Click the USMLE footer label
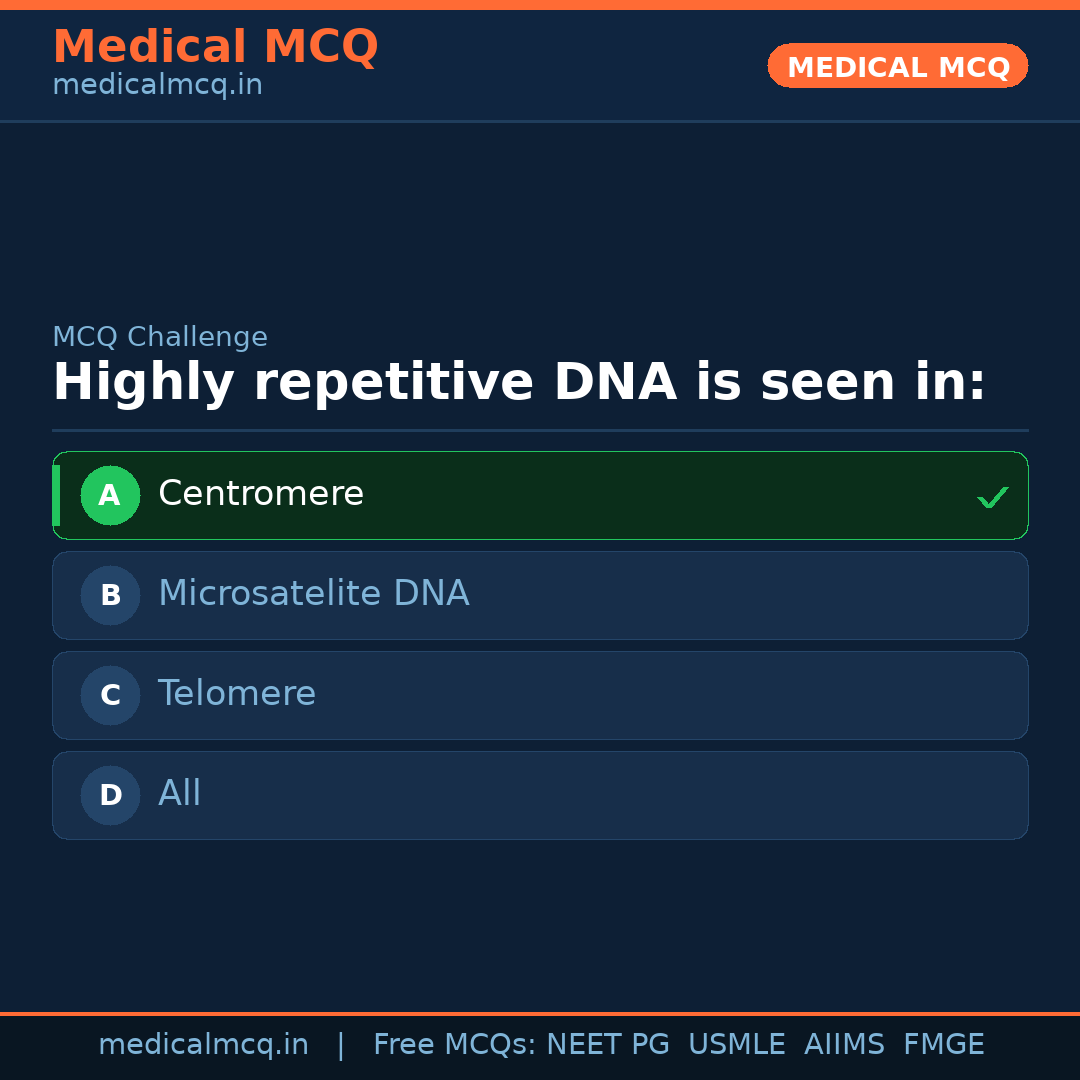The width and height of the screenshot is (1080, 1080). click(736, 1045)
